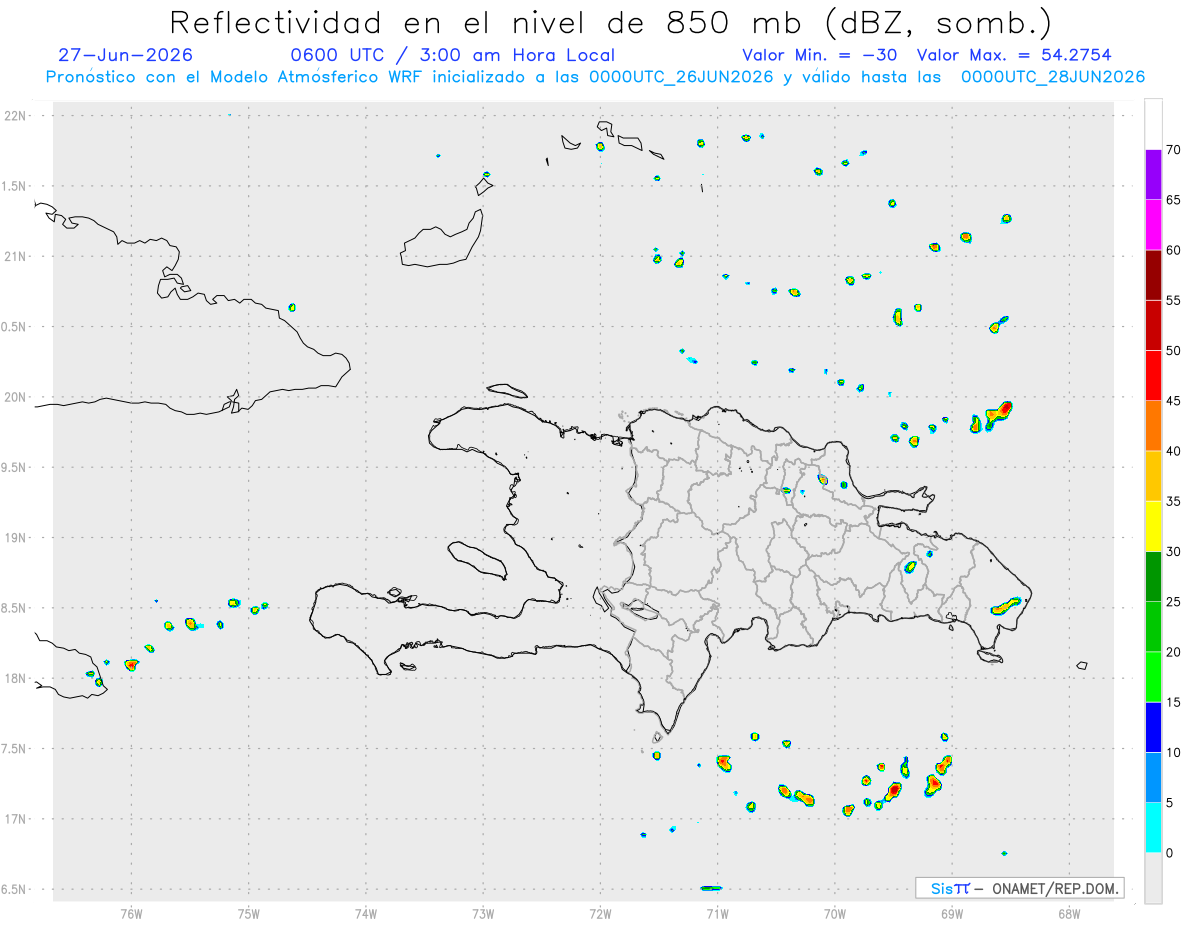The width and height of the screenshot is (1200, 927).
Task: Click the colorbar value label '15'
Action: tap(1174, 702)
